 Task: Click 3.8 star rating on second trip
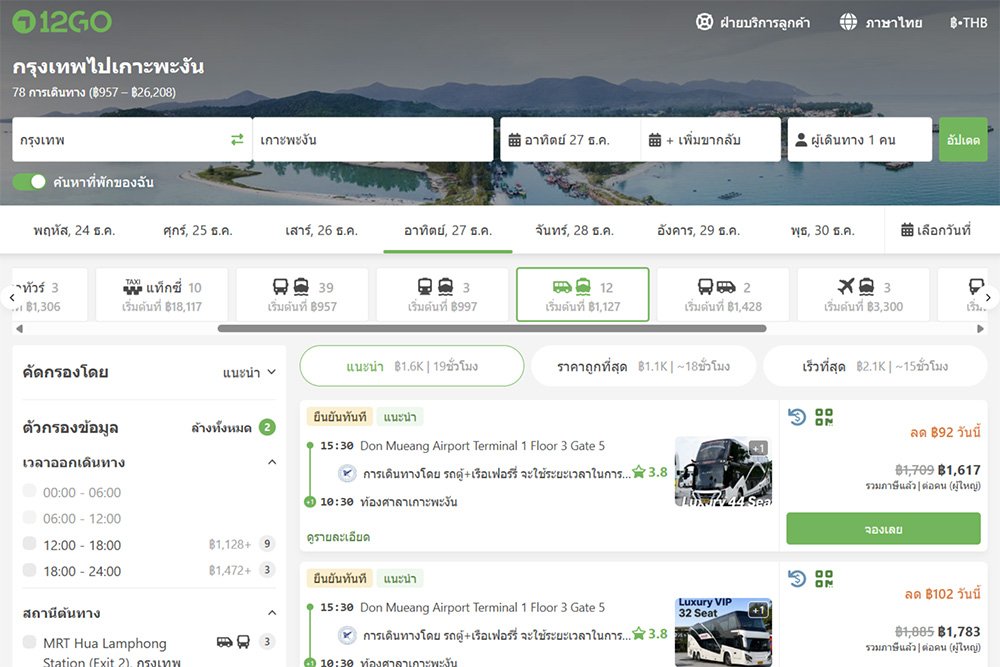(650, 634)
